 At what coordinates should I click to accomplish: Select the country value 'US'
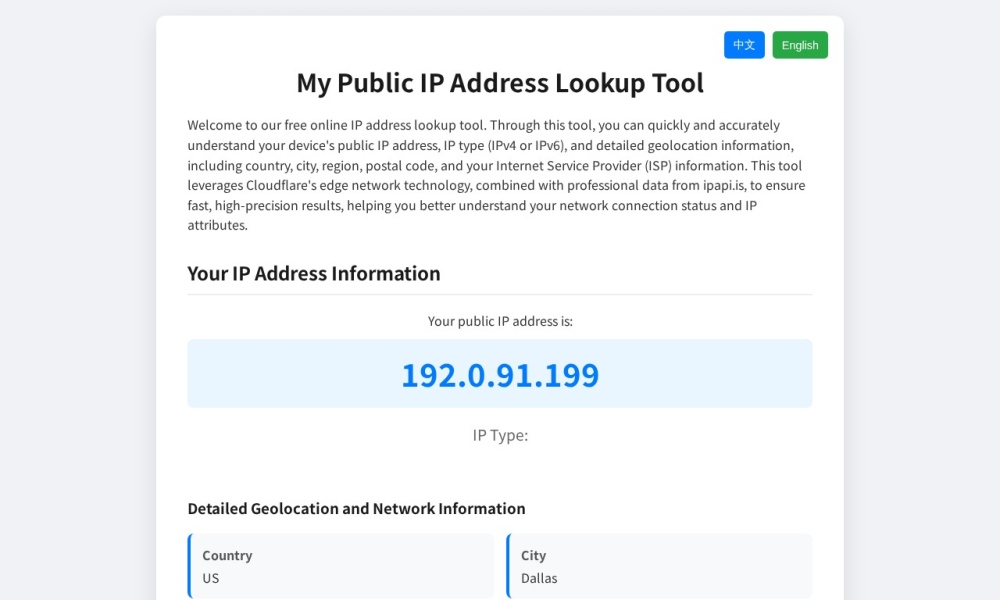pos(211,578)
